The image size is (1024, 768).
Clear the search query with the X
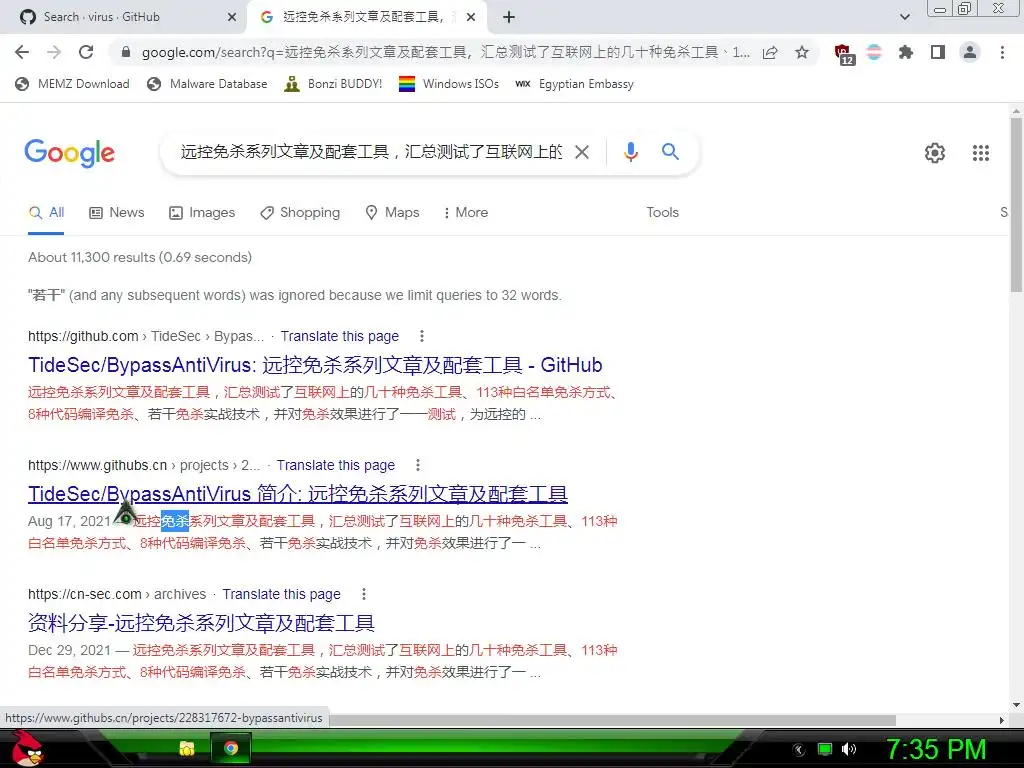582,152
